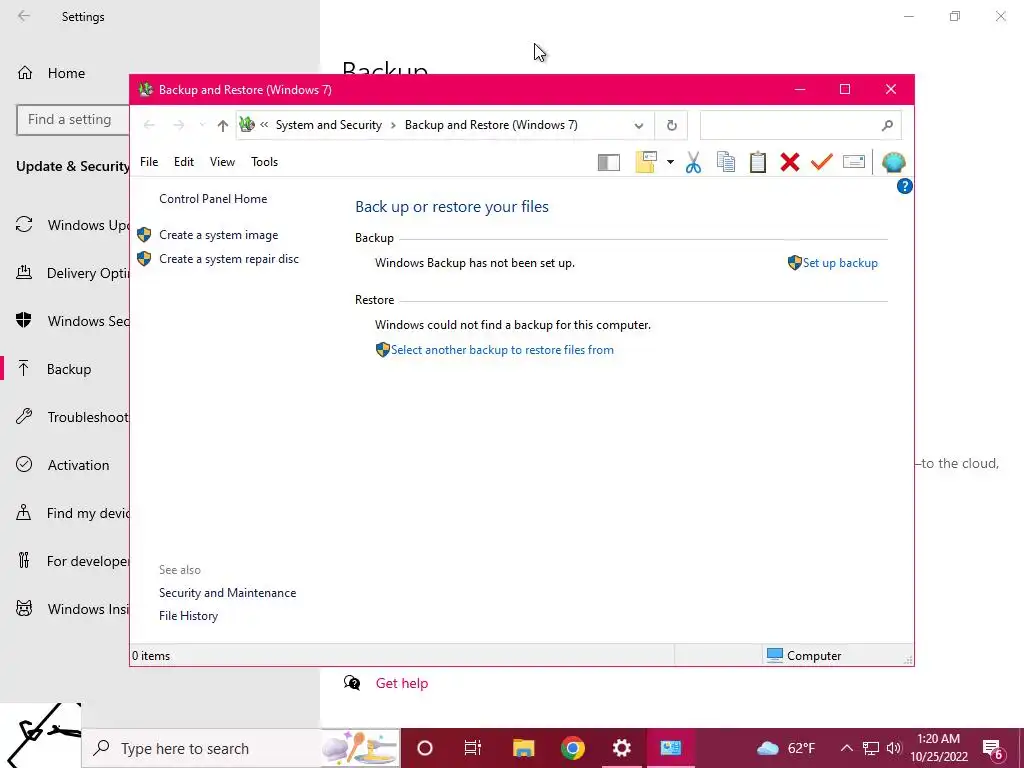The image size is (1024, 768).
Task: Click the scissors Cut icon
Action: click(x=693, y=162)
